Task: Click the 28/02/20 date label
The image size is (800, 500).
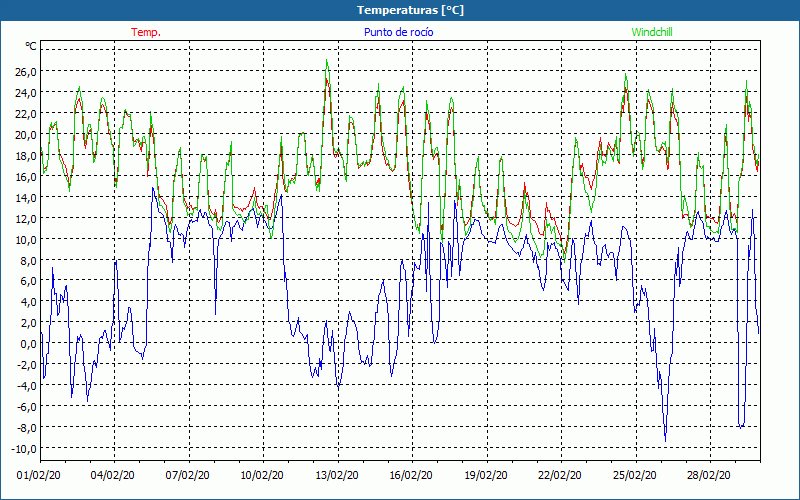Action: 709,476
